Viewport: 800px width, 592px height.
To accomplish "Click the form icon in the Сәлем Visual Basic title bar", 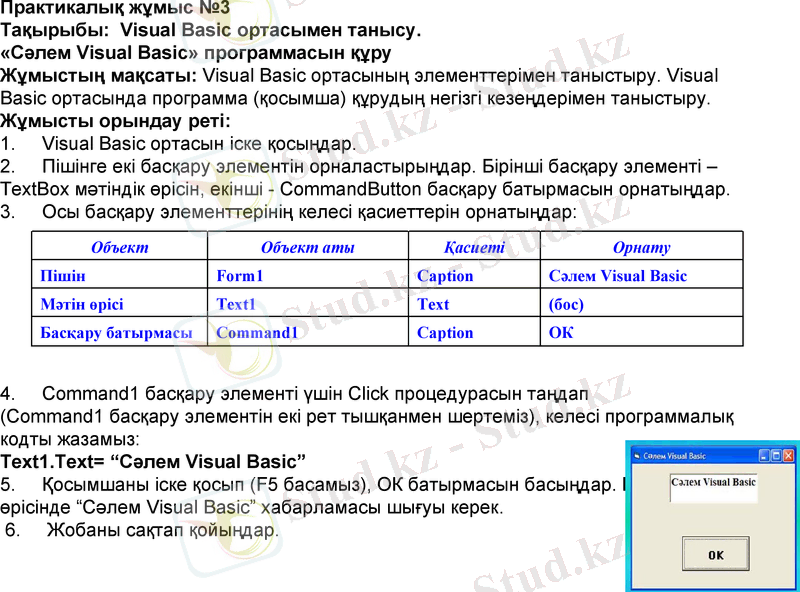I will (x=637, y=455).
